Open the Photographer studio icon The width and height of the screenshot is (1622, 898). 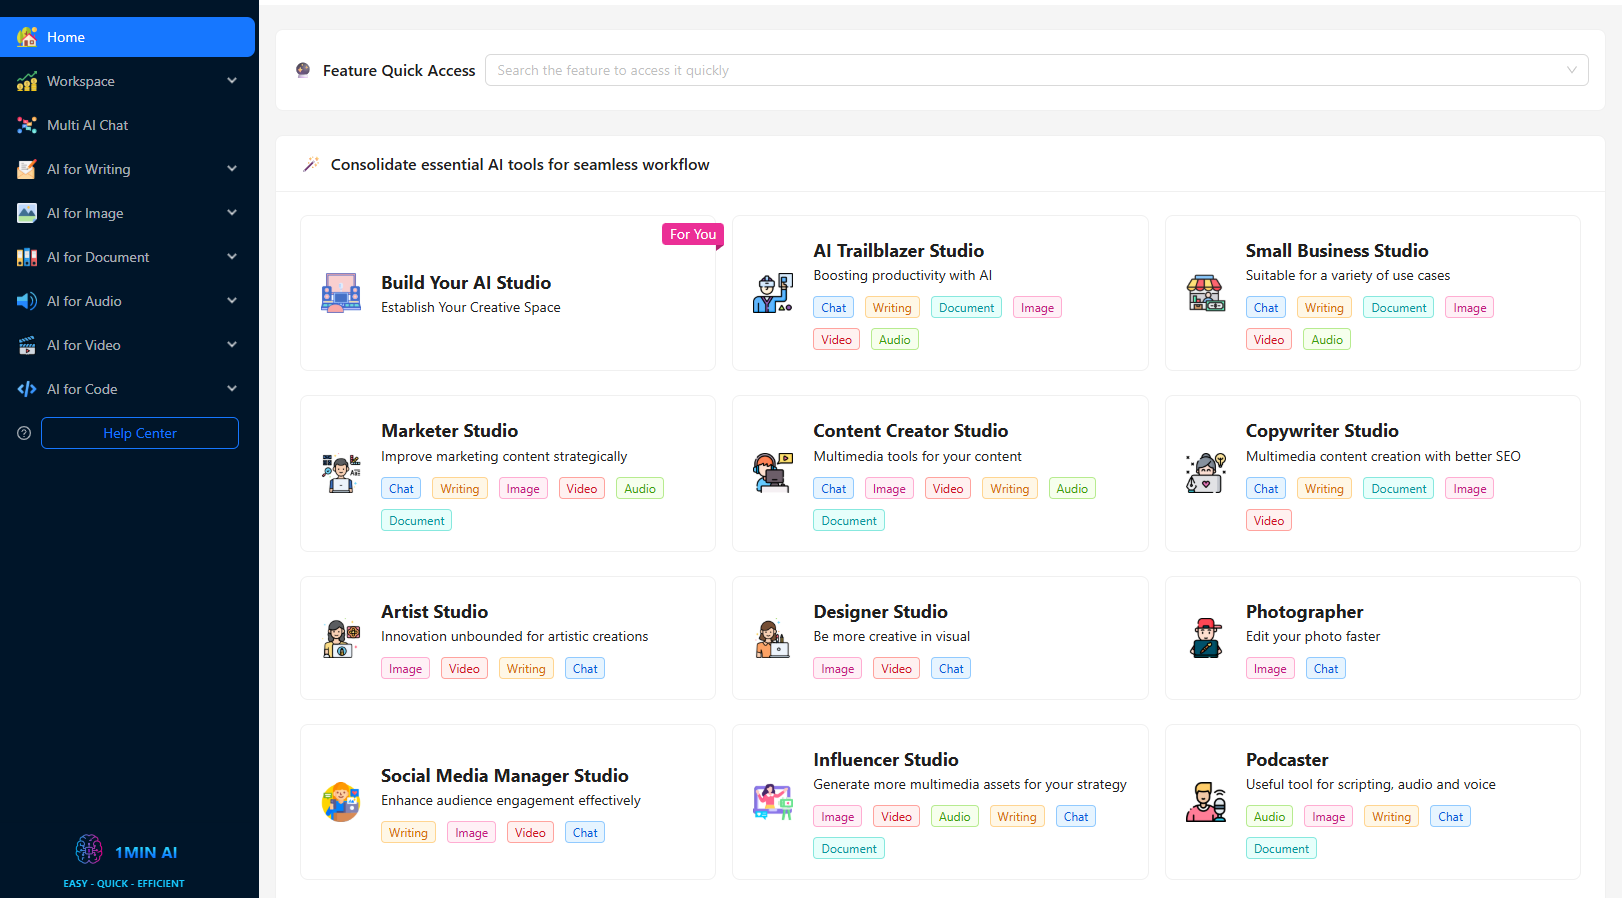[x=1205, y=638]
